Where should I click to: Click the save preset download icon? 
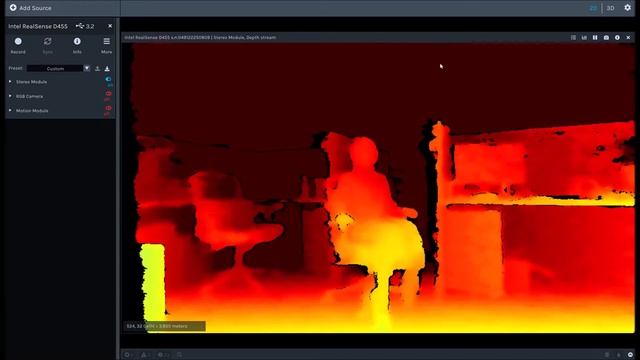coord(107,69)
